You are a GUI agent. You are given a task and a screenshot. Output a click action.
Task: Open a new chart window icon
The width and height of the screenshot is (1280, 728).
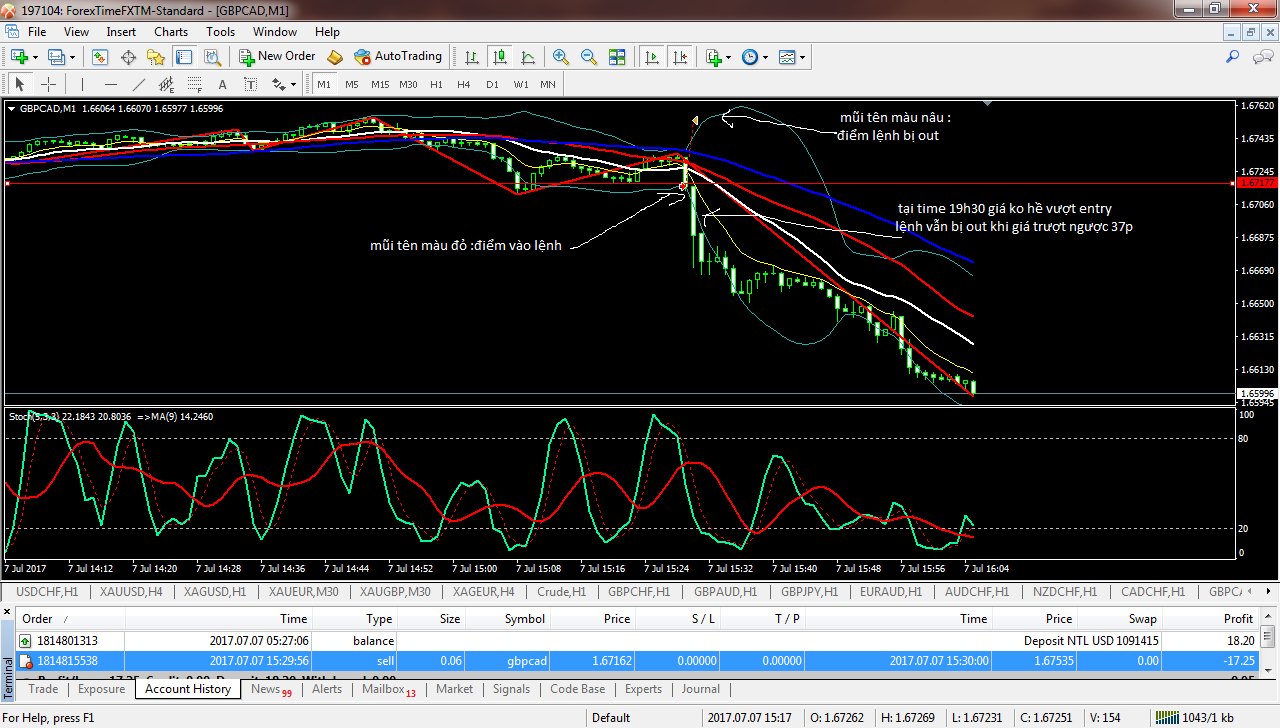pyautogui.click(x=20, y=57)
